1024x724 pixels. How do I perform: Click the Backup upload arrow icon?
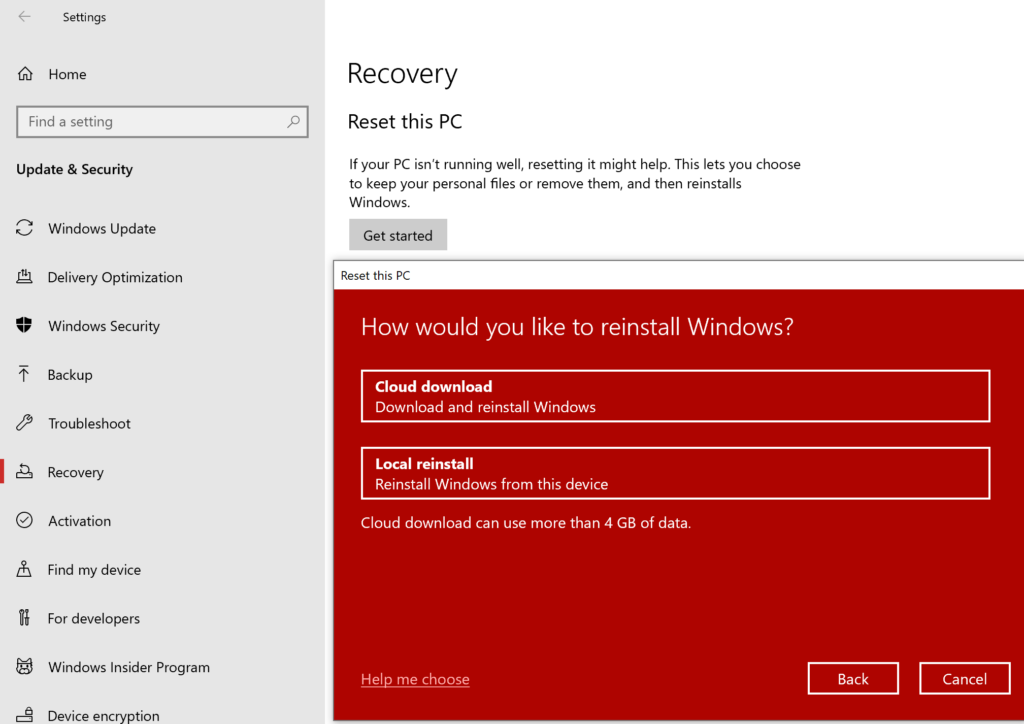[x=24, y=374]
